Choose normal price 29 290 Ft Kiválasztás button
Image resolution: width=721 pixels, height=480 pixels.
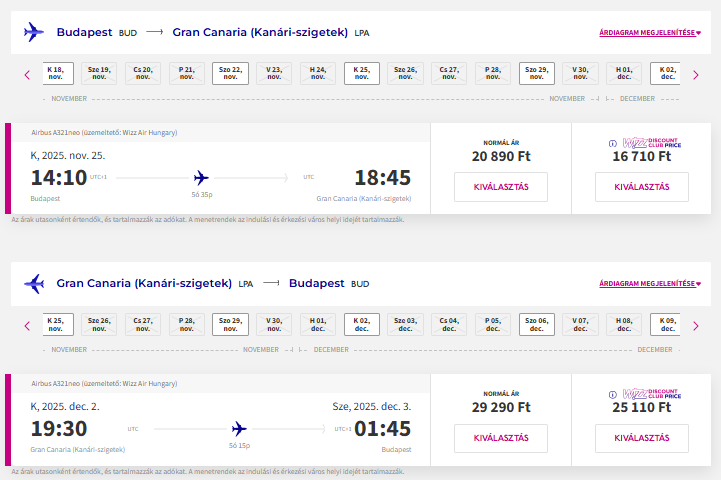[x=501, y=438]
